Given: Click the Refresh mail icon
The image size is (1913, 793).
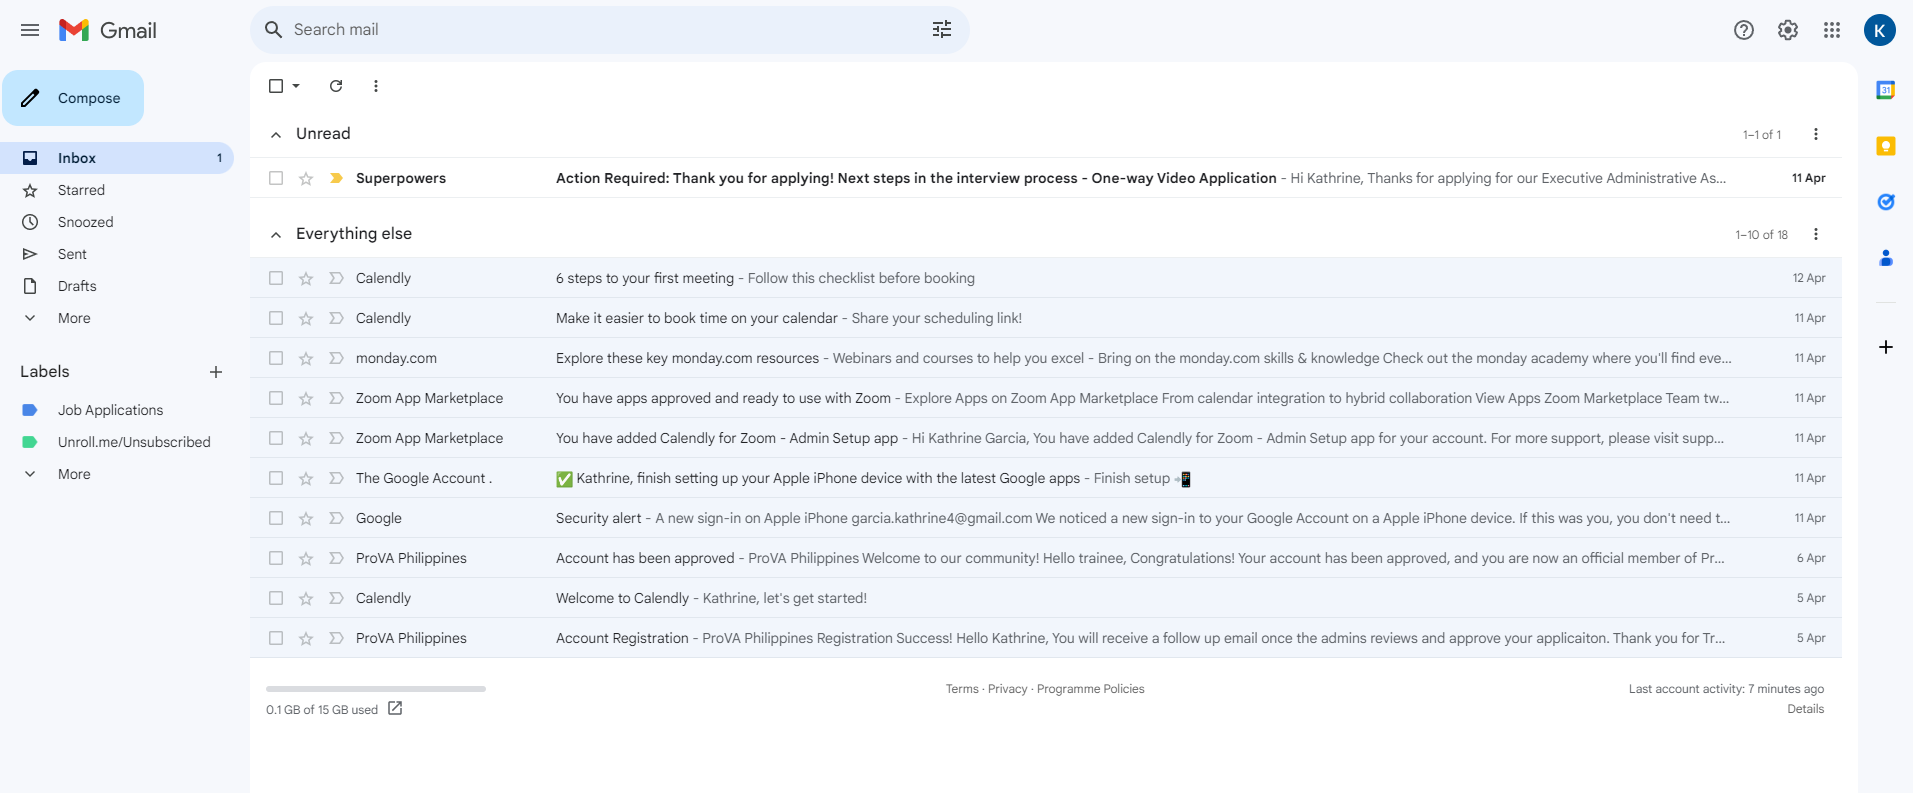Looking at the screenshot, I should point(336,86).
